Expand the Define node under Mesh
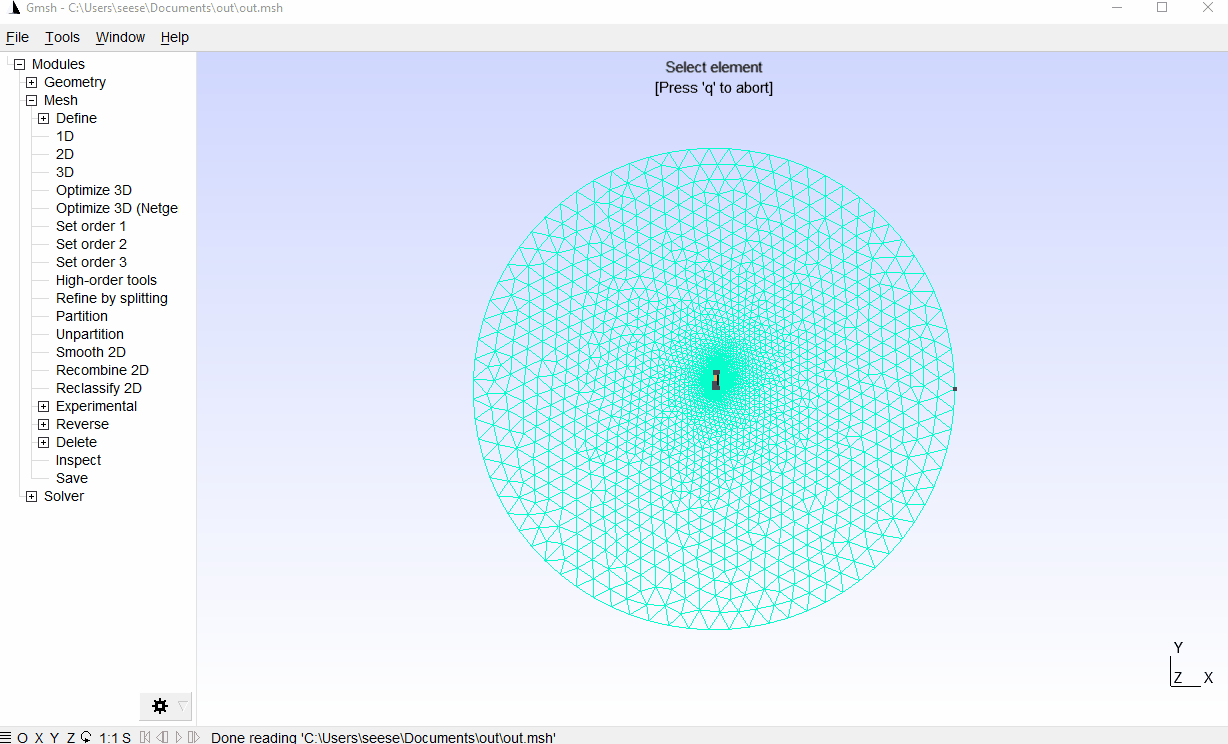 pos(43,118)
